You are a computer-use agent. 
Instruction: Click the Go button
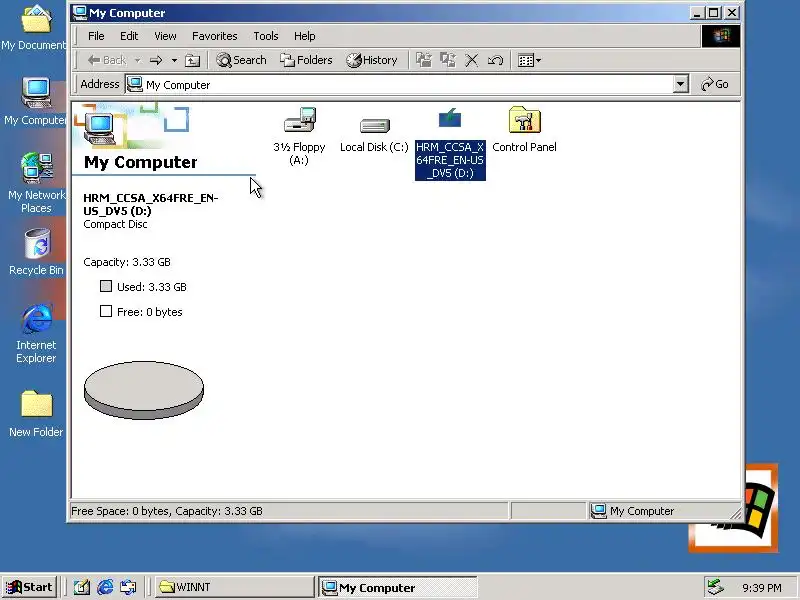click(x=715, y=84)
